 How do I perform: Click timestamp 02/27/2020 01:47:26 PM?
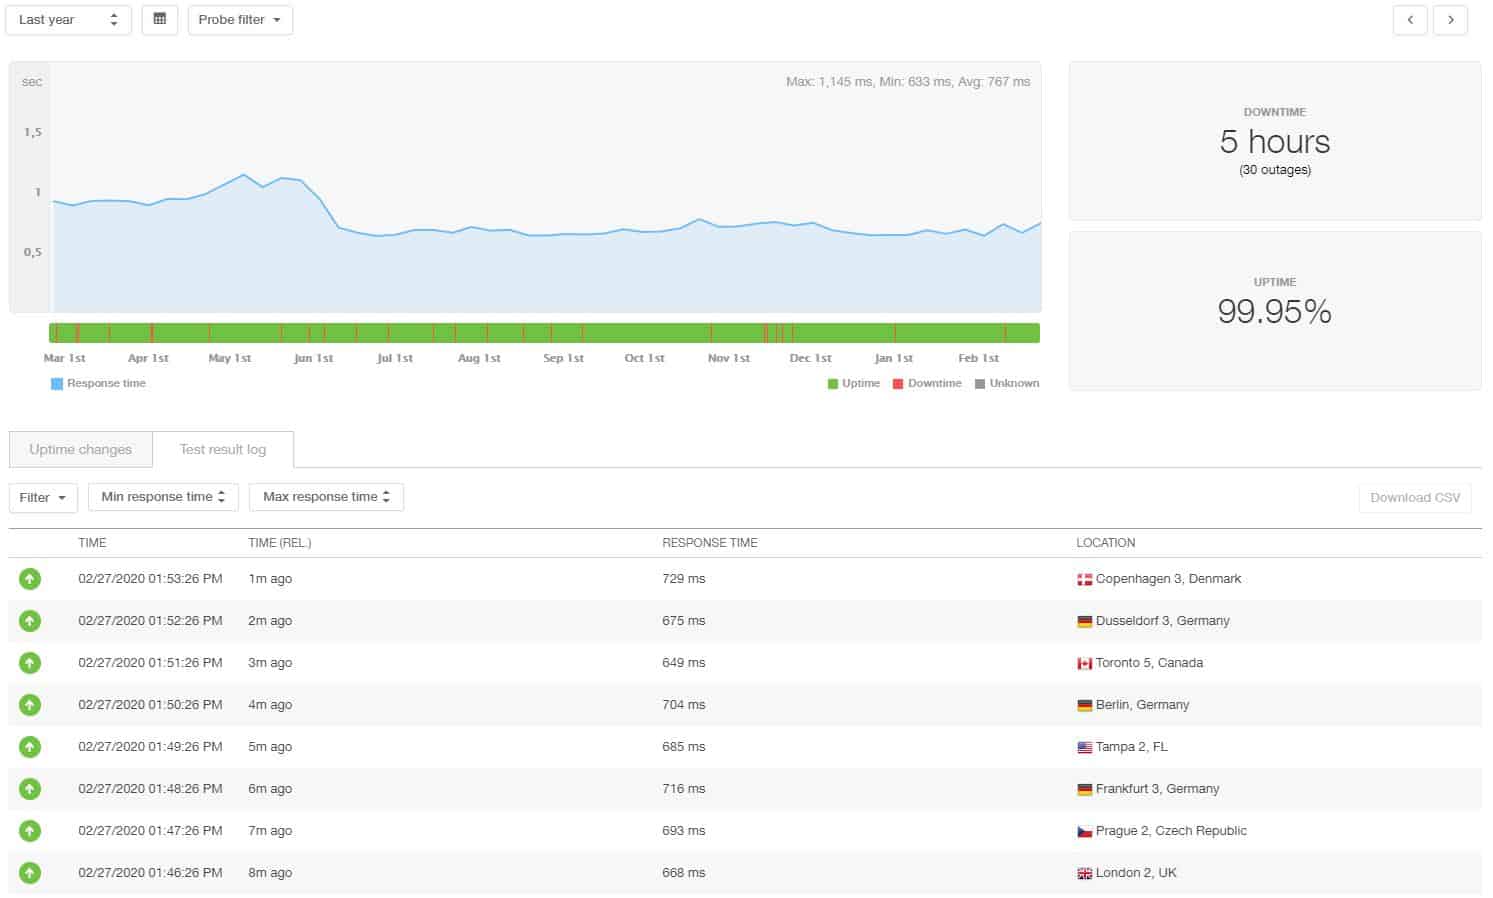click(150, 831)
